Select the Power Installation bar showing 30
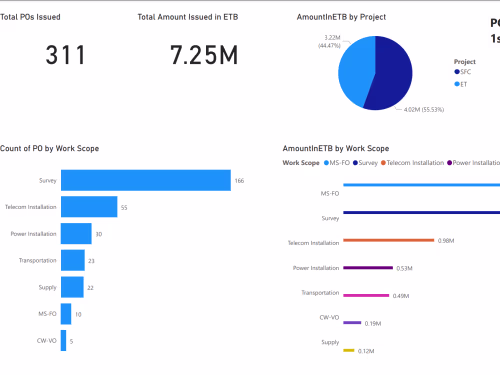Screen dimensions: 500x375 pos(76,234)
